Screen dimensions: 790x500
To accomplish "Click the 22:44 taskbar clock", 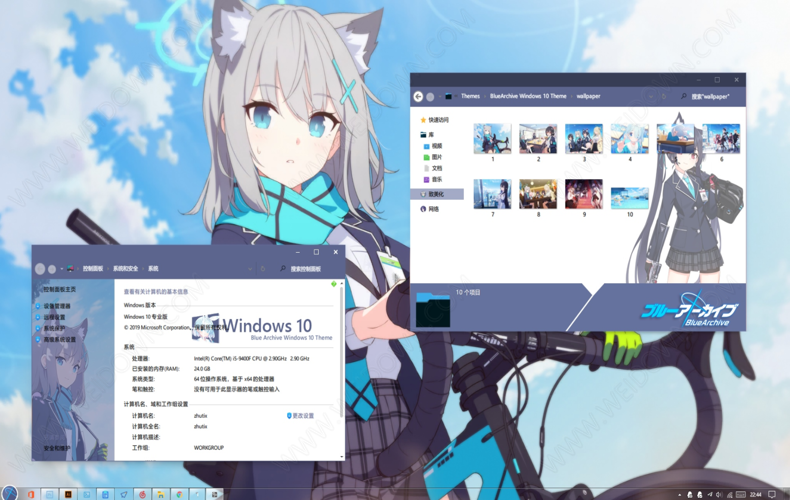I will point(756,495).
